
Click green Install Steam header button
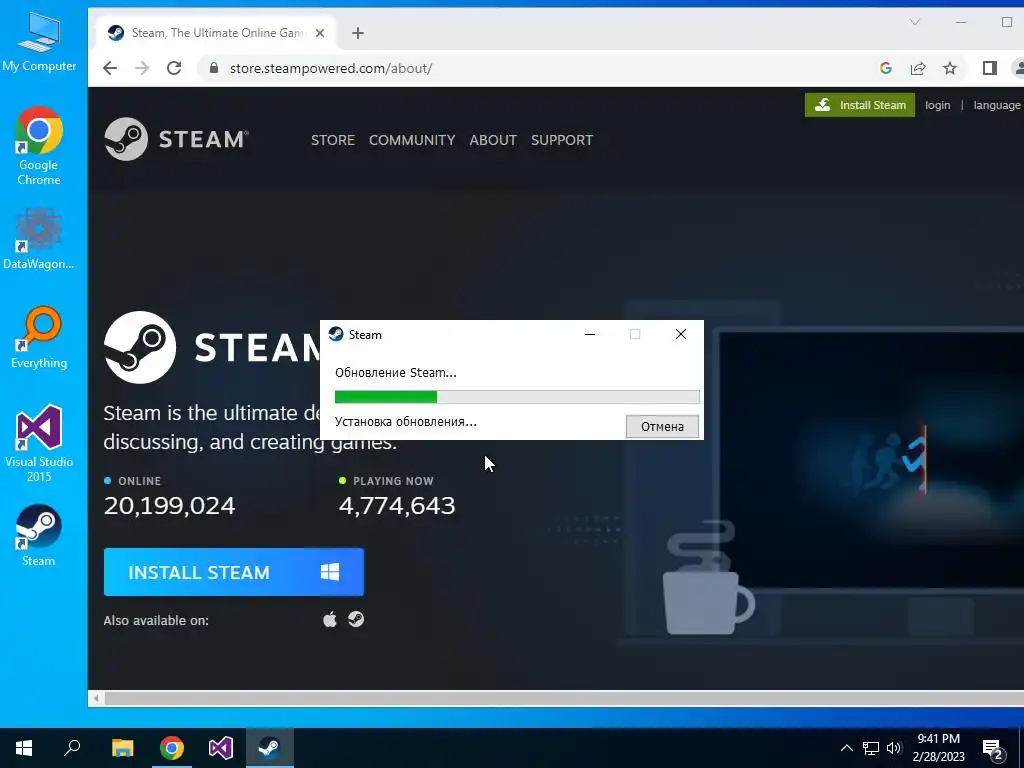click(859, 105)
